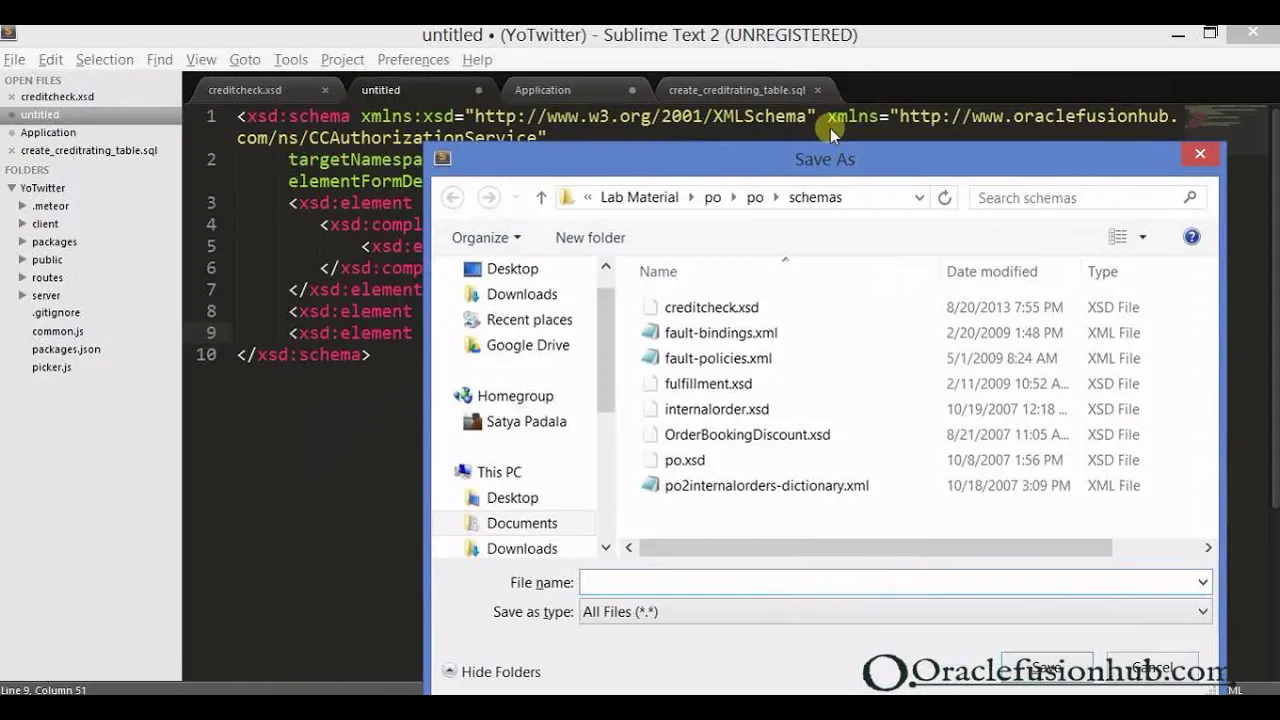1280x720 pixels.
Task: Open the Organize dropdown menu
Action: coord(486,237)
